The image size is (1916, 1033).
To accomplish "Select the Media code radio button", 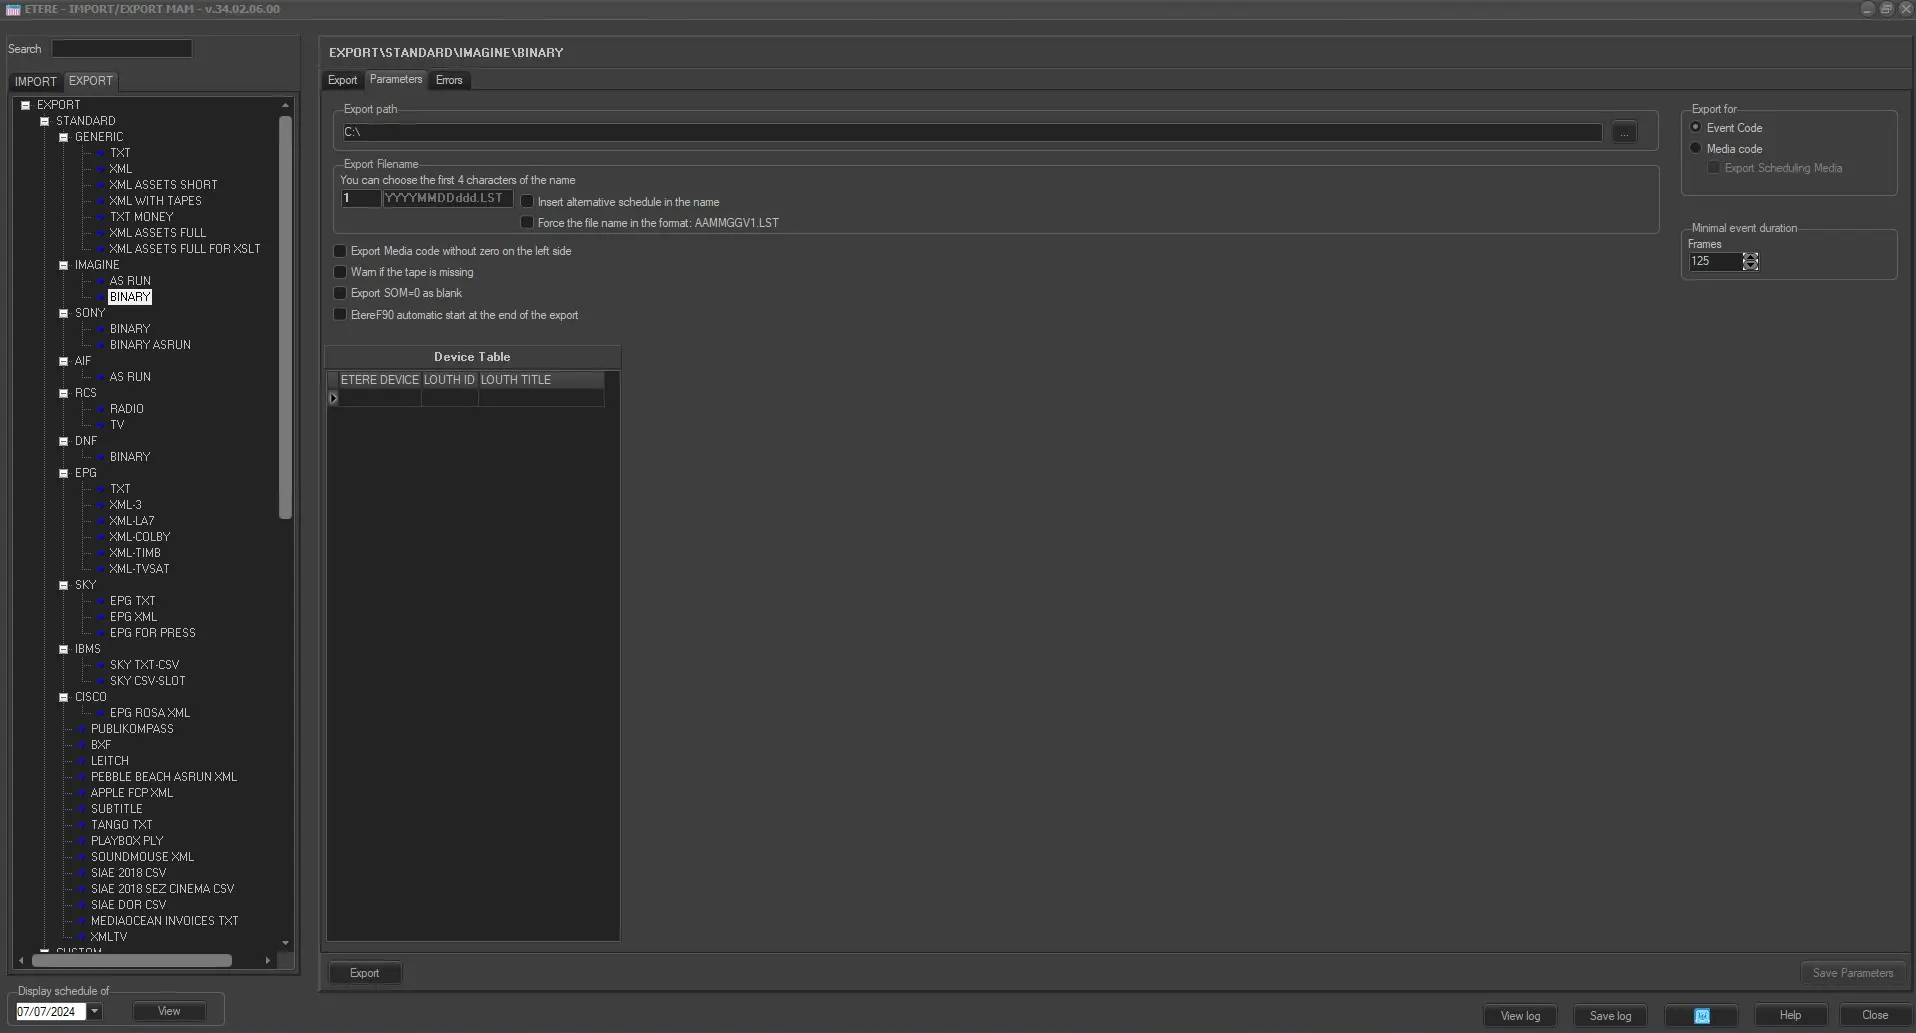I will click(x=1696, y=148).
